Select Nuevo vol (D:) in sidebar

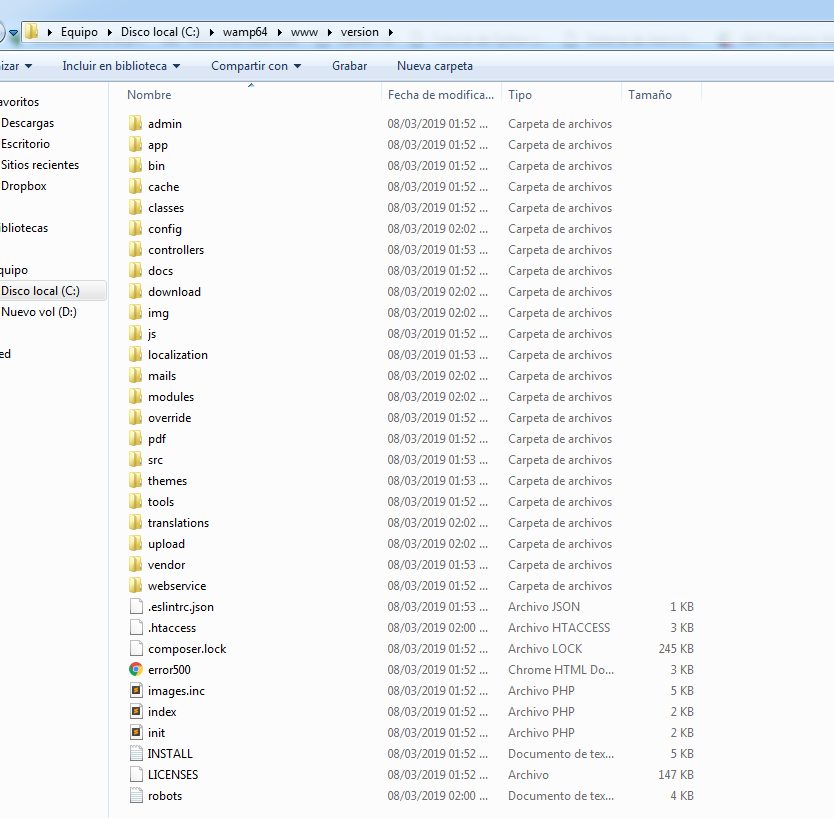[x=39, y=312]
